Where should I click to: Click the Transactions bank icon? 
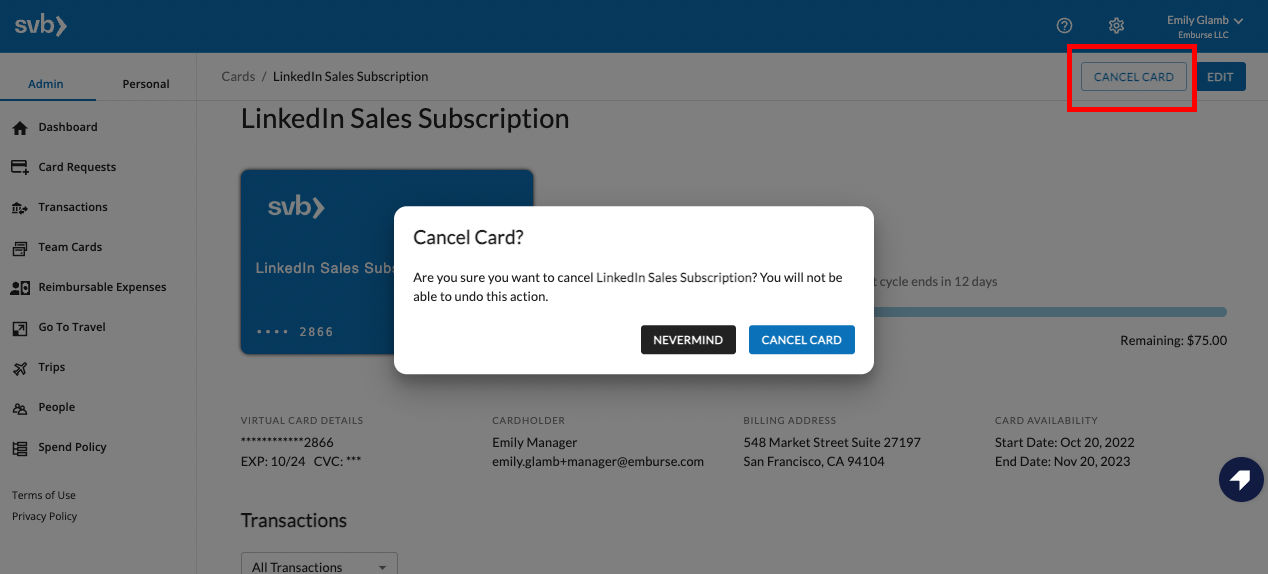pyautogui.click(x=20, y=208)
